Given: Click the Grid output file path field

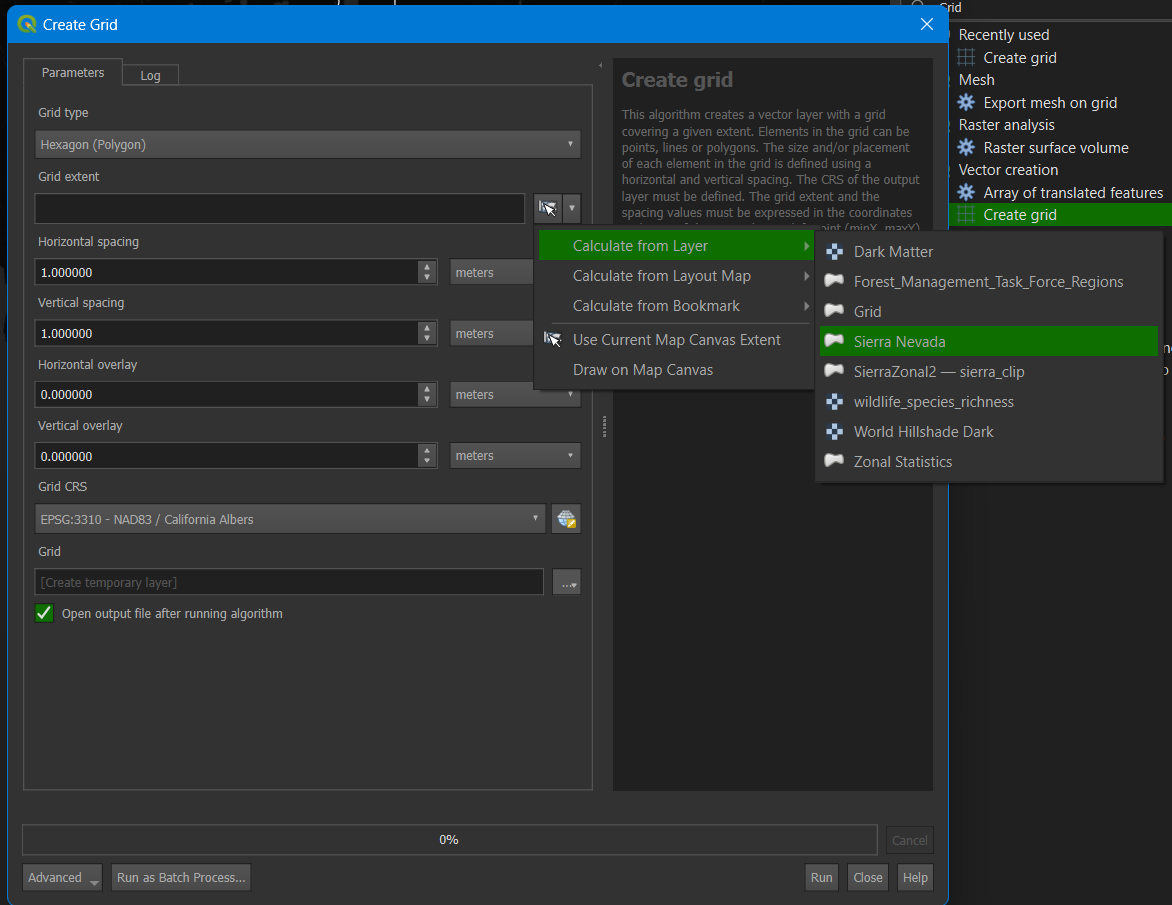Looking at the screenshot, I should tap(290, 581).
